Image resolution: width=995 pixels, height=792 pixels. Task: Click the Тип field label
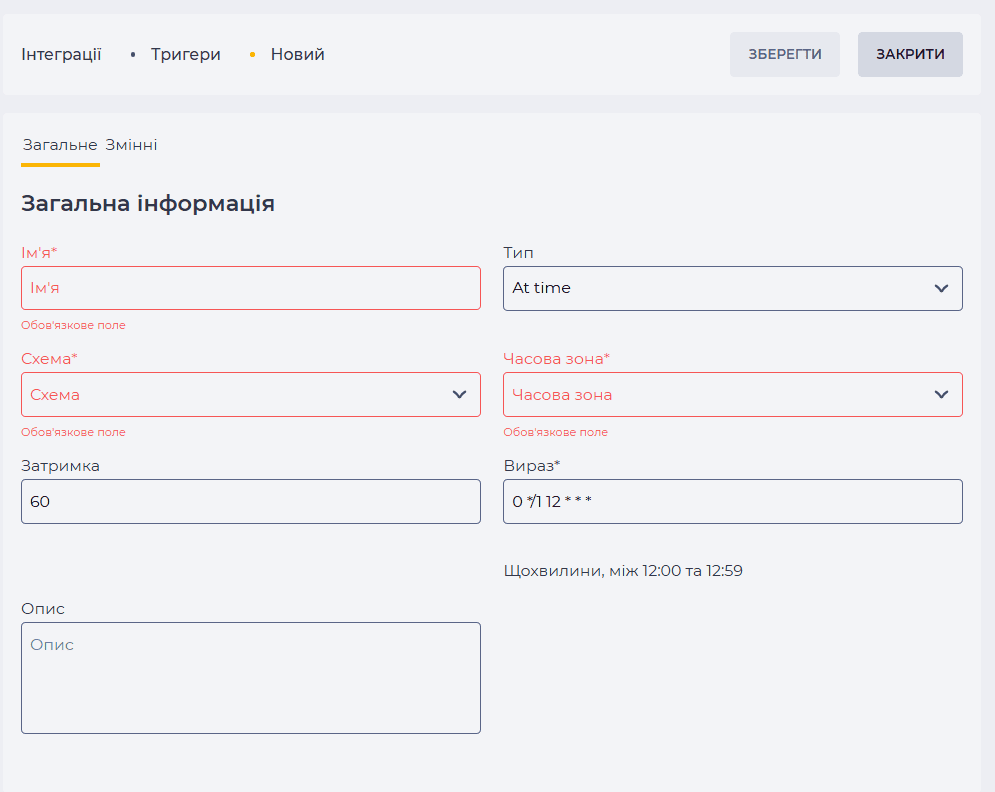tap(518, 253)
